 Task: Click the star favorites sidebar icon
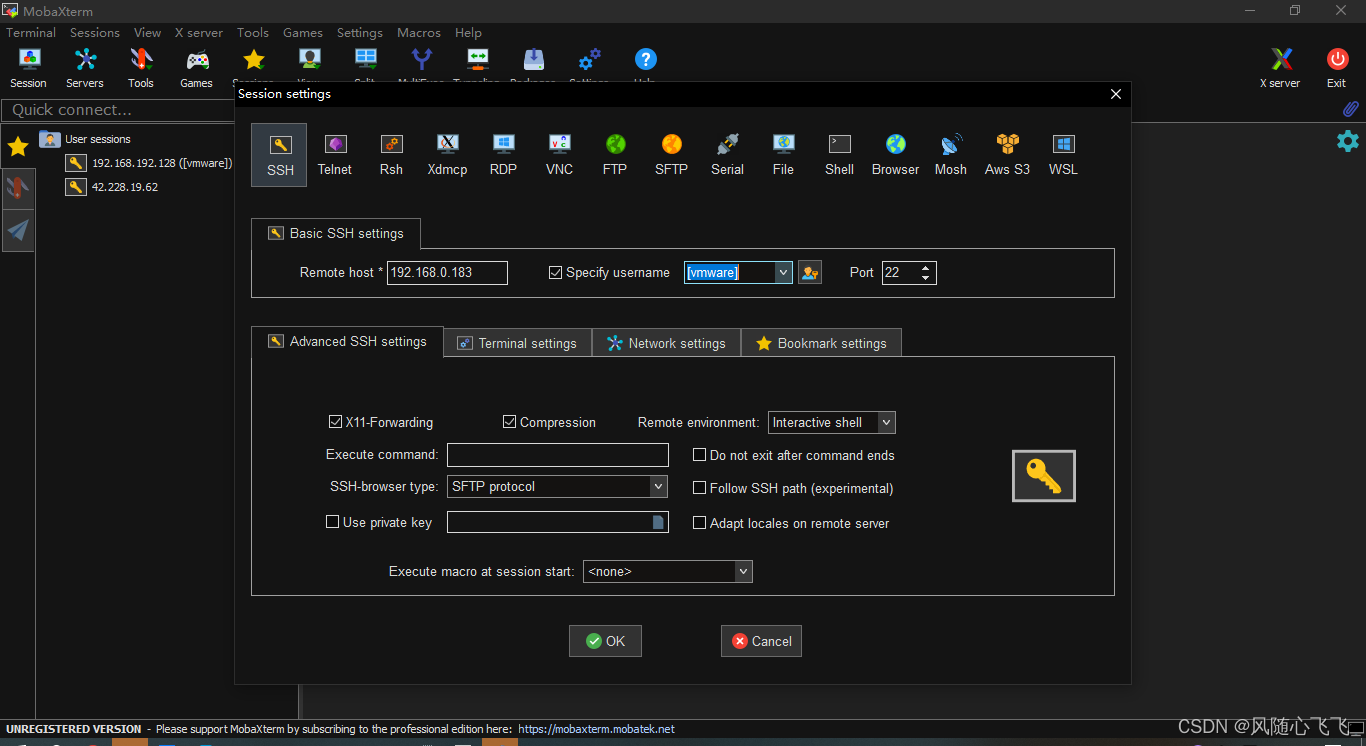click(18, 147)
